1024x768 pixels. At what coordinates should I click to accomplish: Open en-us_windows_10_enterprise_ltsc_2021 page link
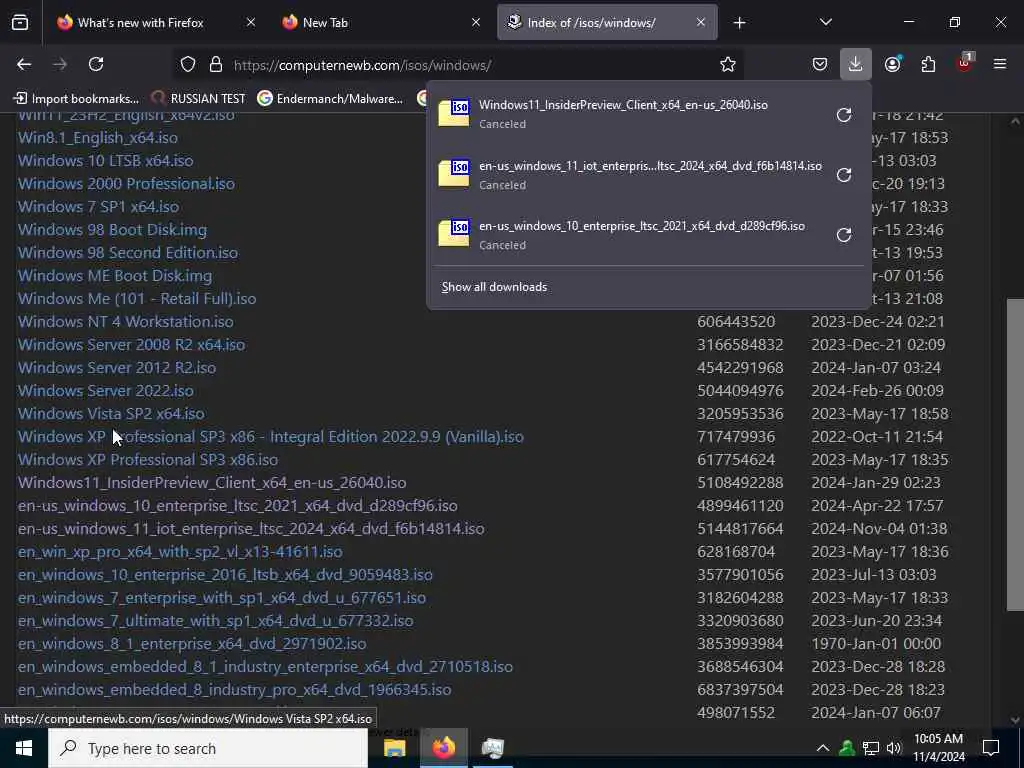[238, 505]
